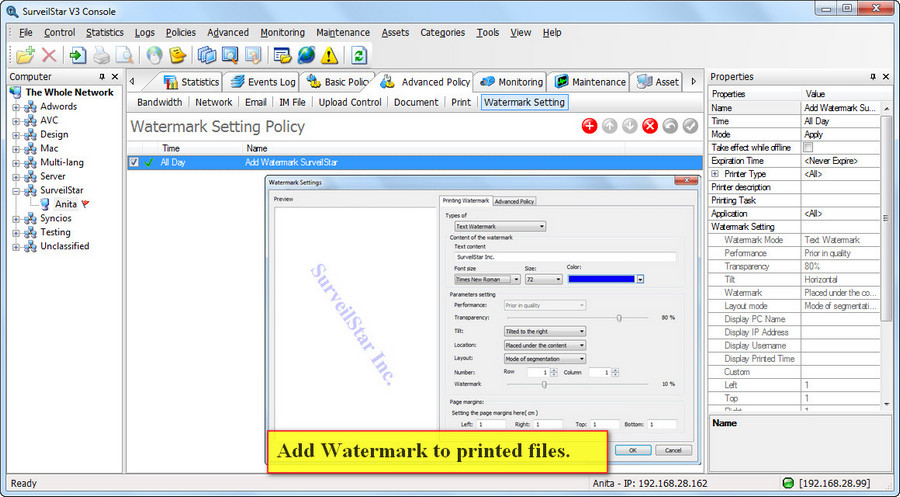Close the Properties panel

(x=886, y=76)
